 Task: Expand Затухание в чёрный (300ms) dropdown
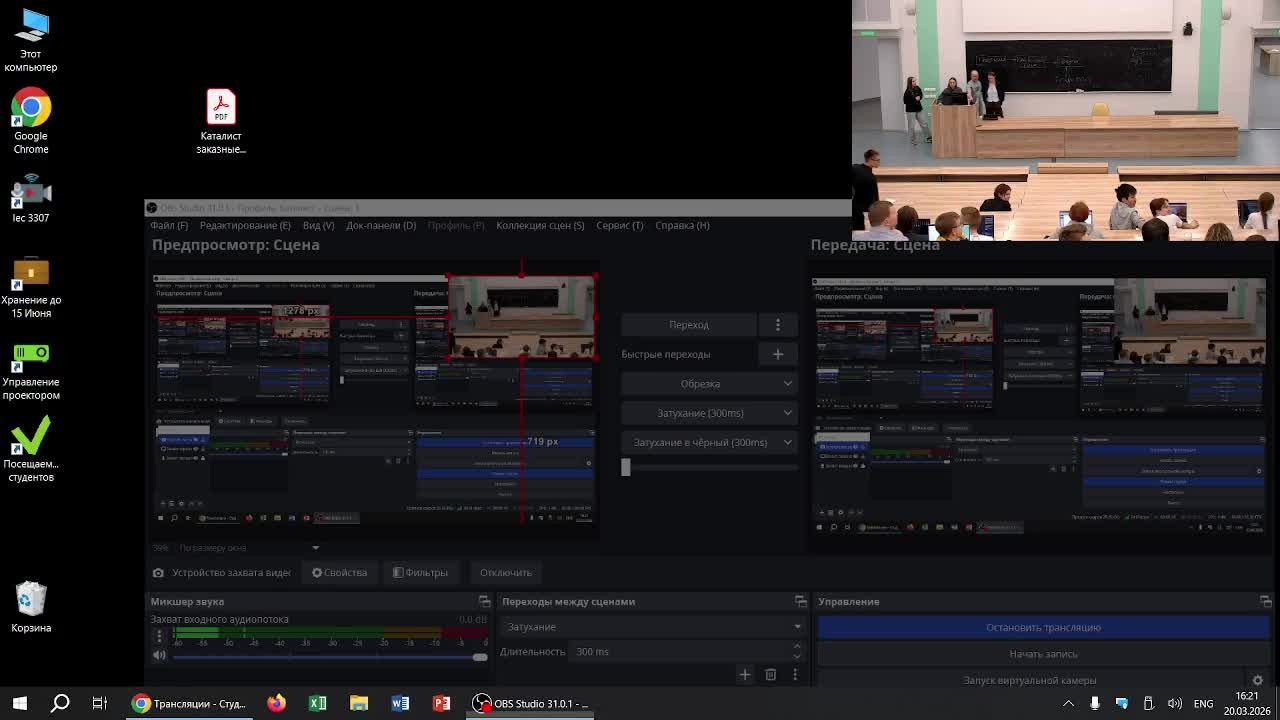[x=709, y=442]
